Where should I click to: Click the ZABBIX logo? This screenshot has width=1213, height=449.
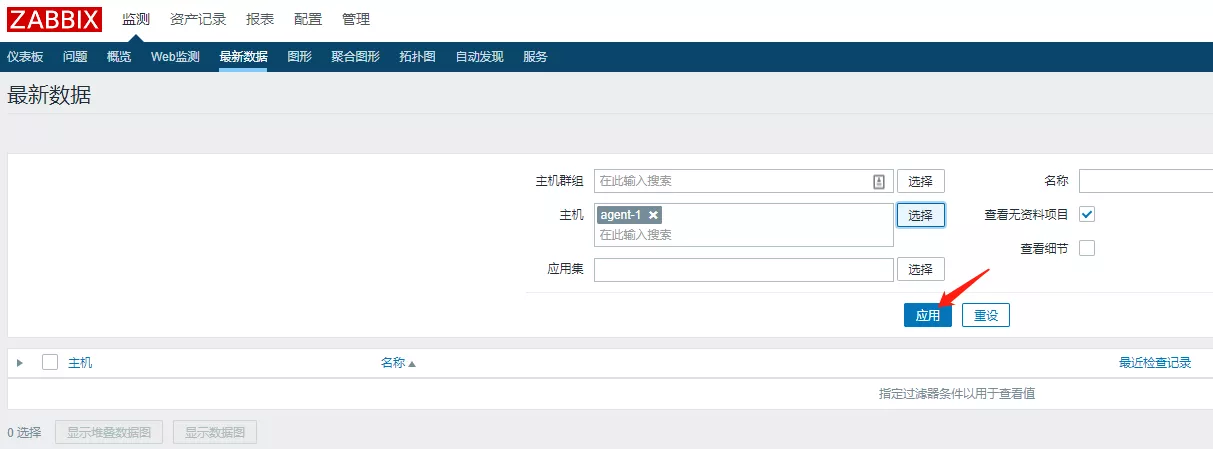click(x=54, y=19)
